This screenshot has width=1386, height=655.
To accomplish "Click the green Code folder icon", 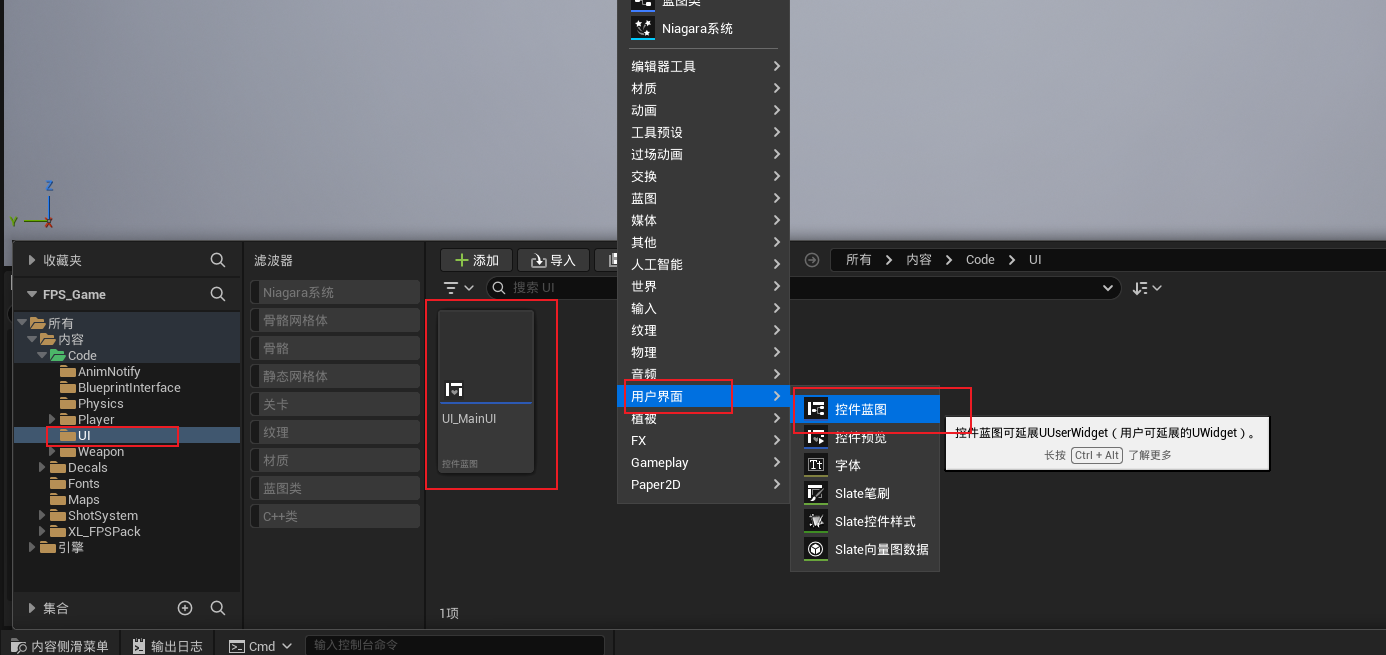I will click(x=58, y=355).
